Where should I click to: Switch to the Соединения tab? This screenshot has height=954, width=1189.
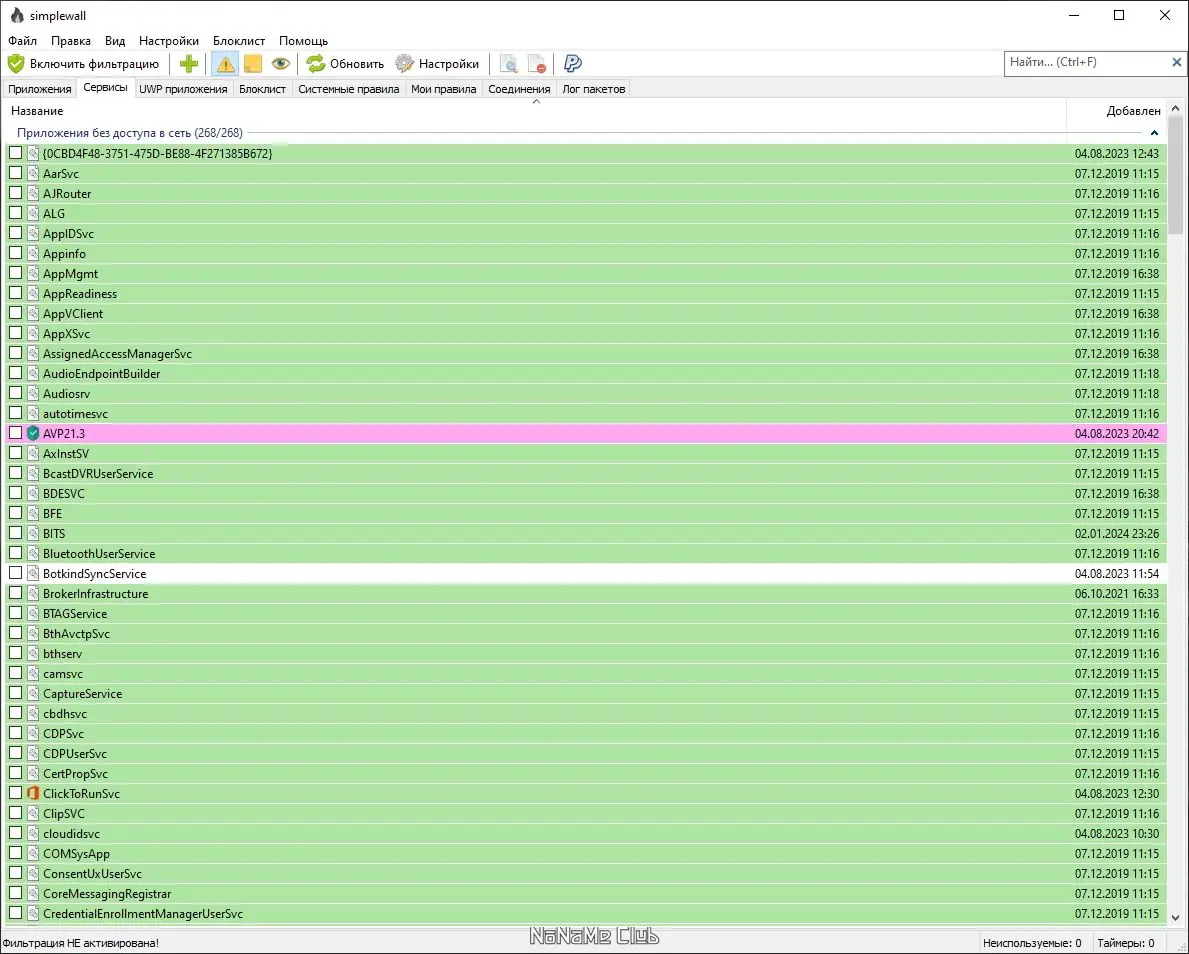click(x=519, y=89)
